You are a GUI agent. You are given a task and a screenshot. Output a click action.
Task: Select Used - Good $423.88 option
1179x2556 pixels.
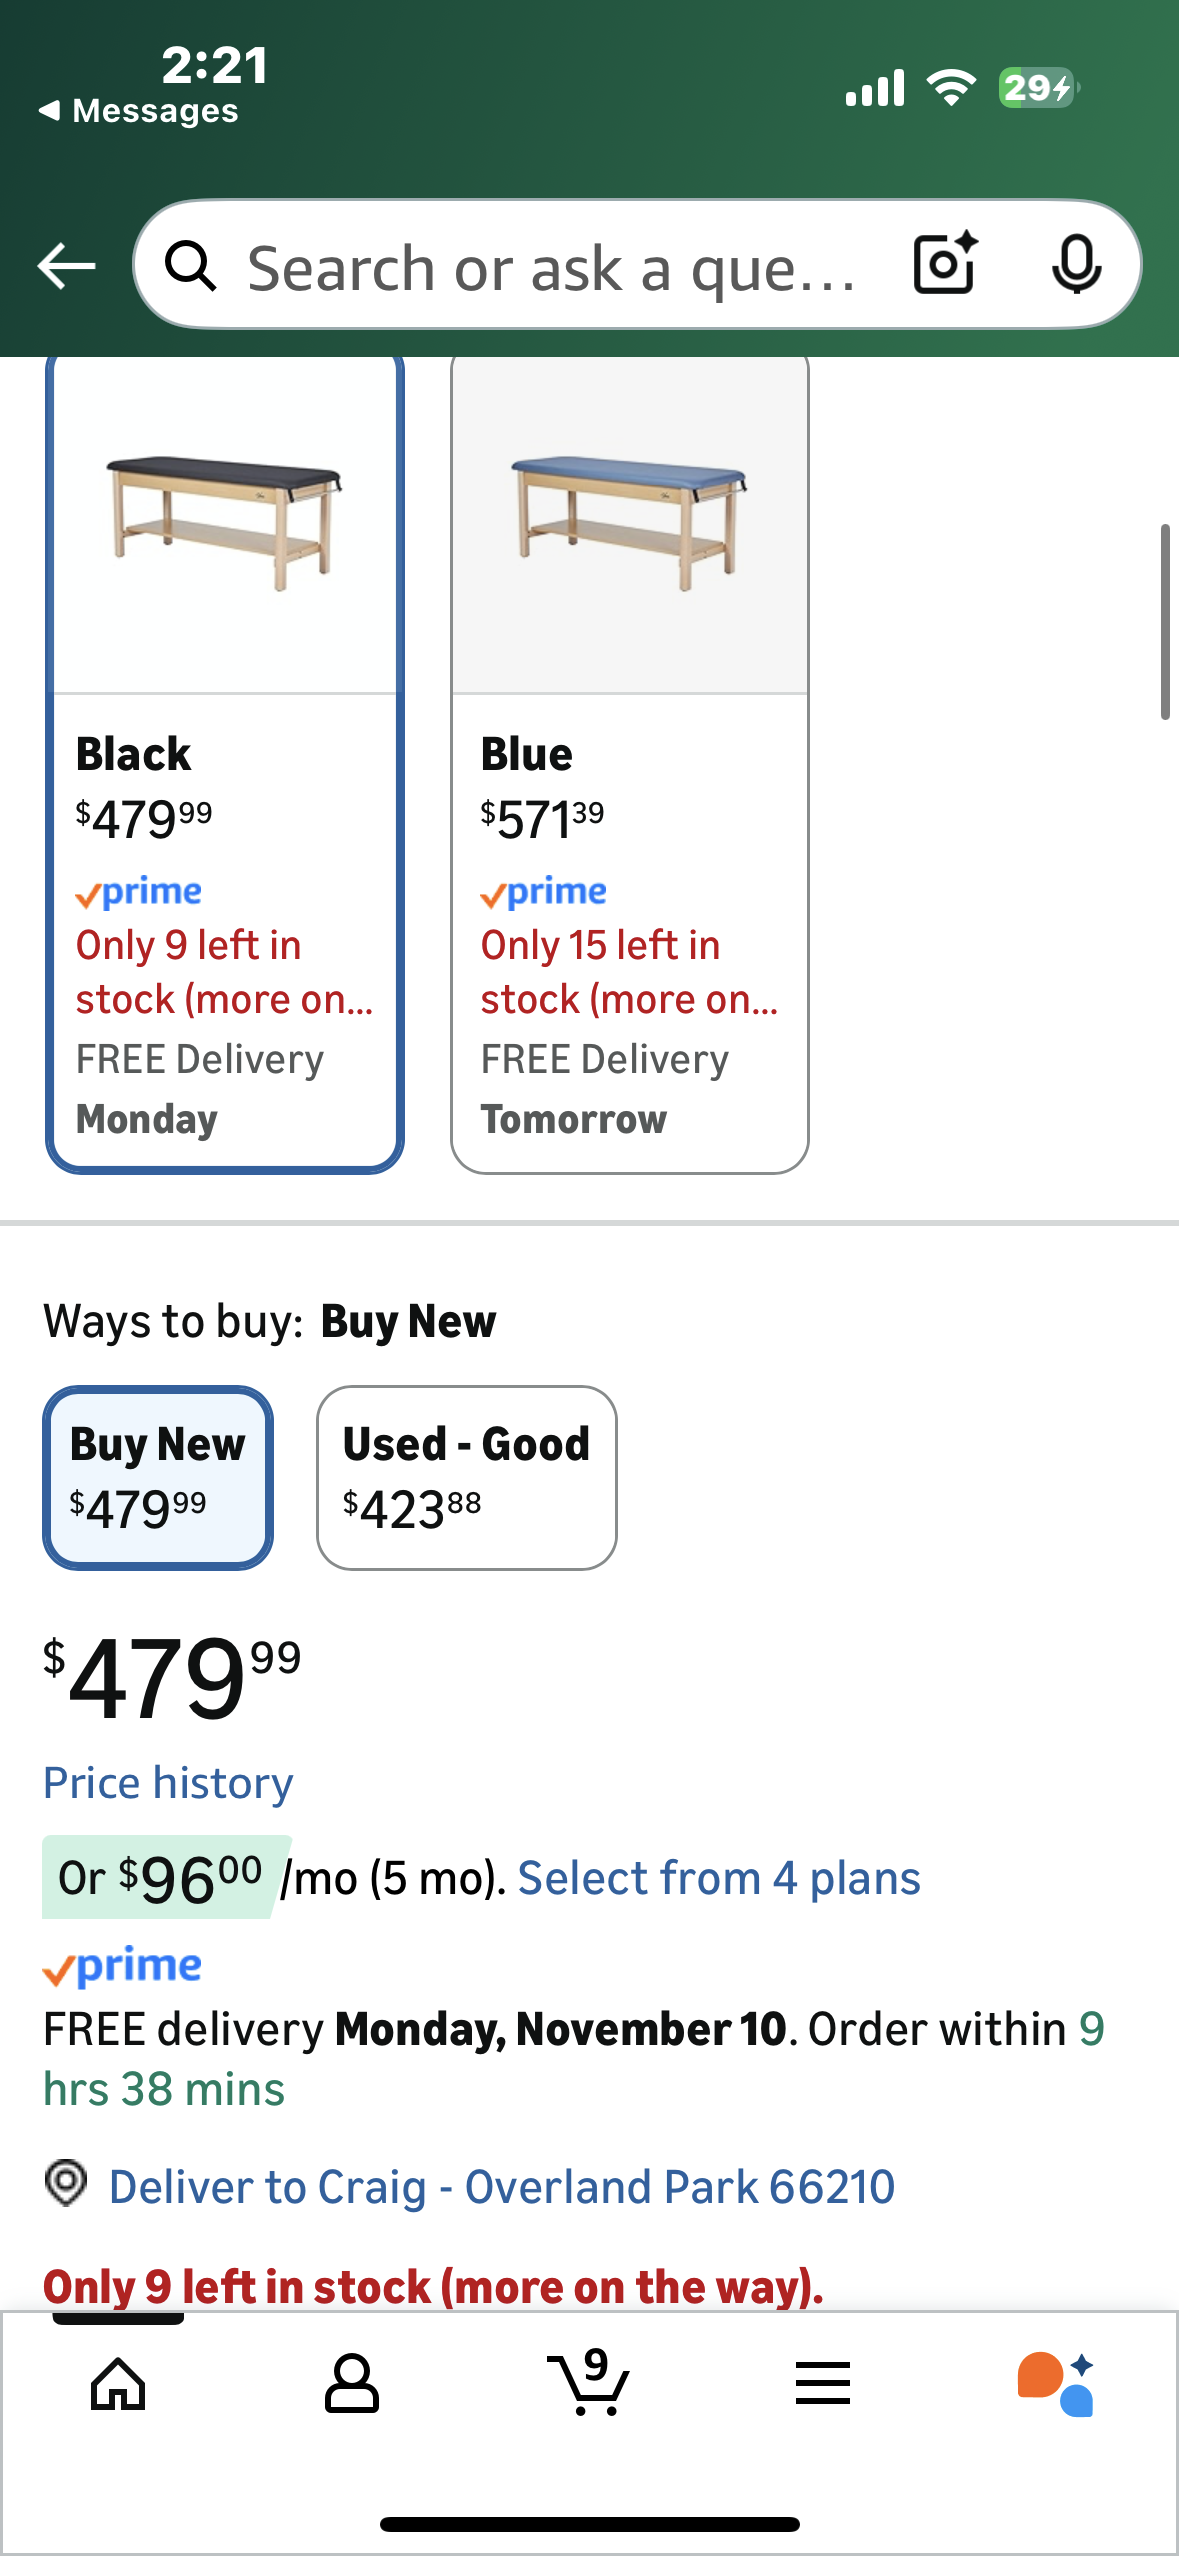point(466,1477)
